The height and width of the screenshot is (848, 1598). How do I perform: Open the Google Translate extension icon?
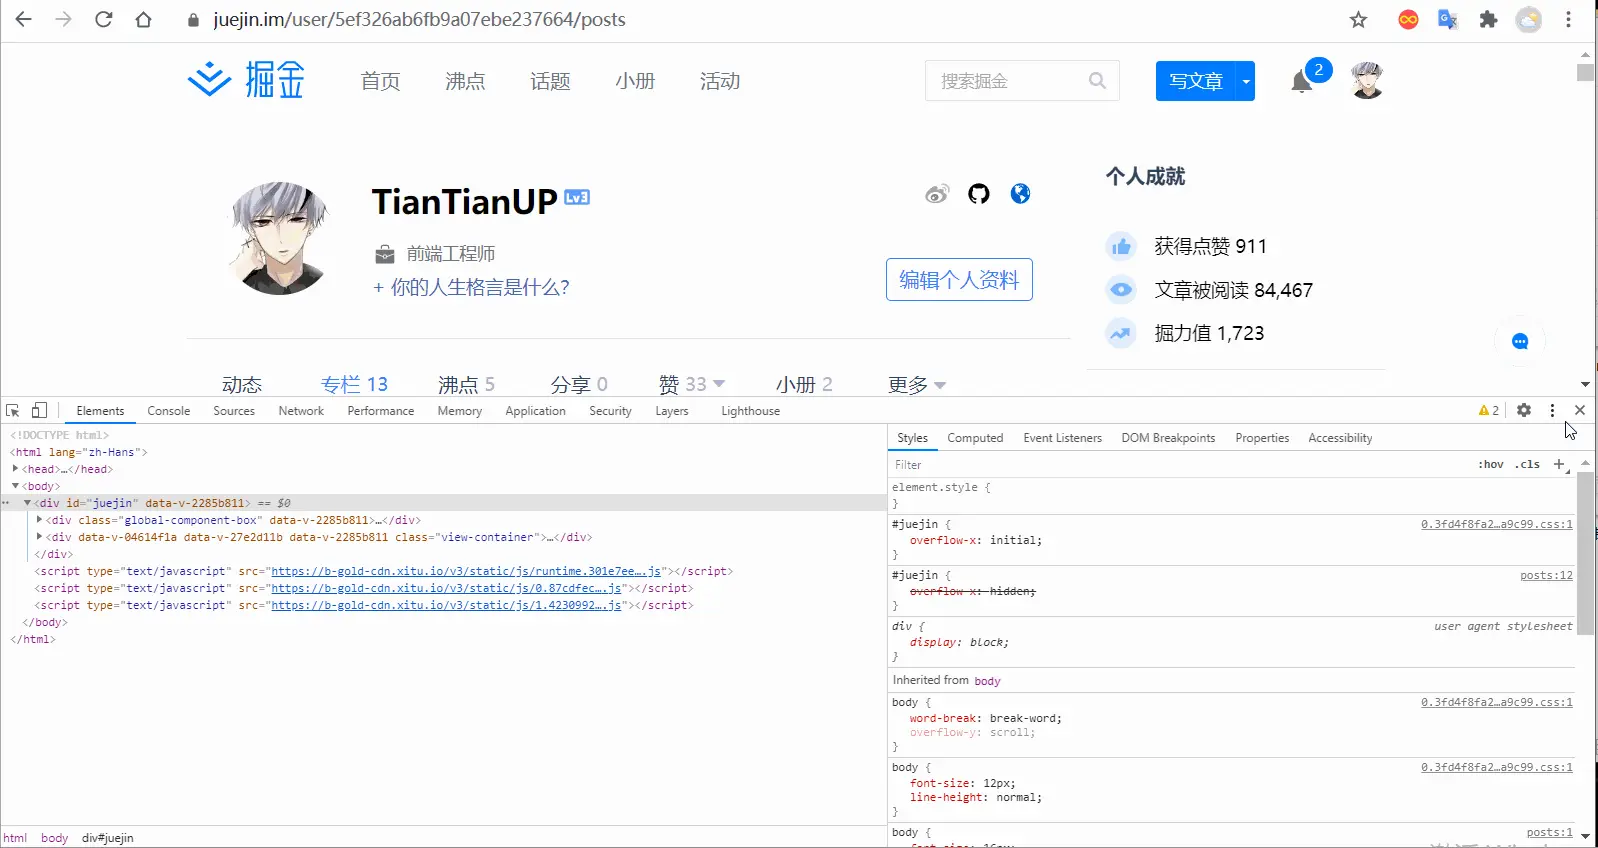point(1448,19)
